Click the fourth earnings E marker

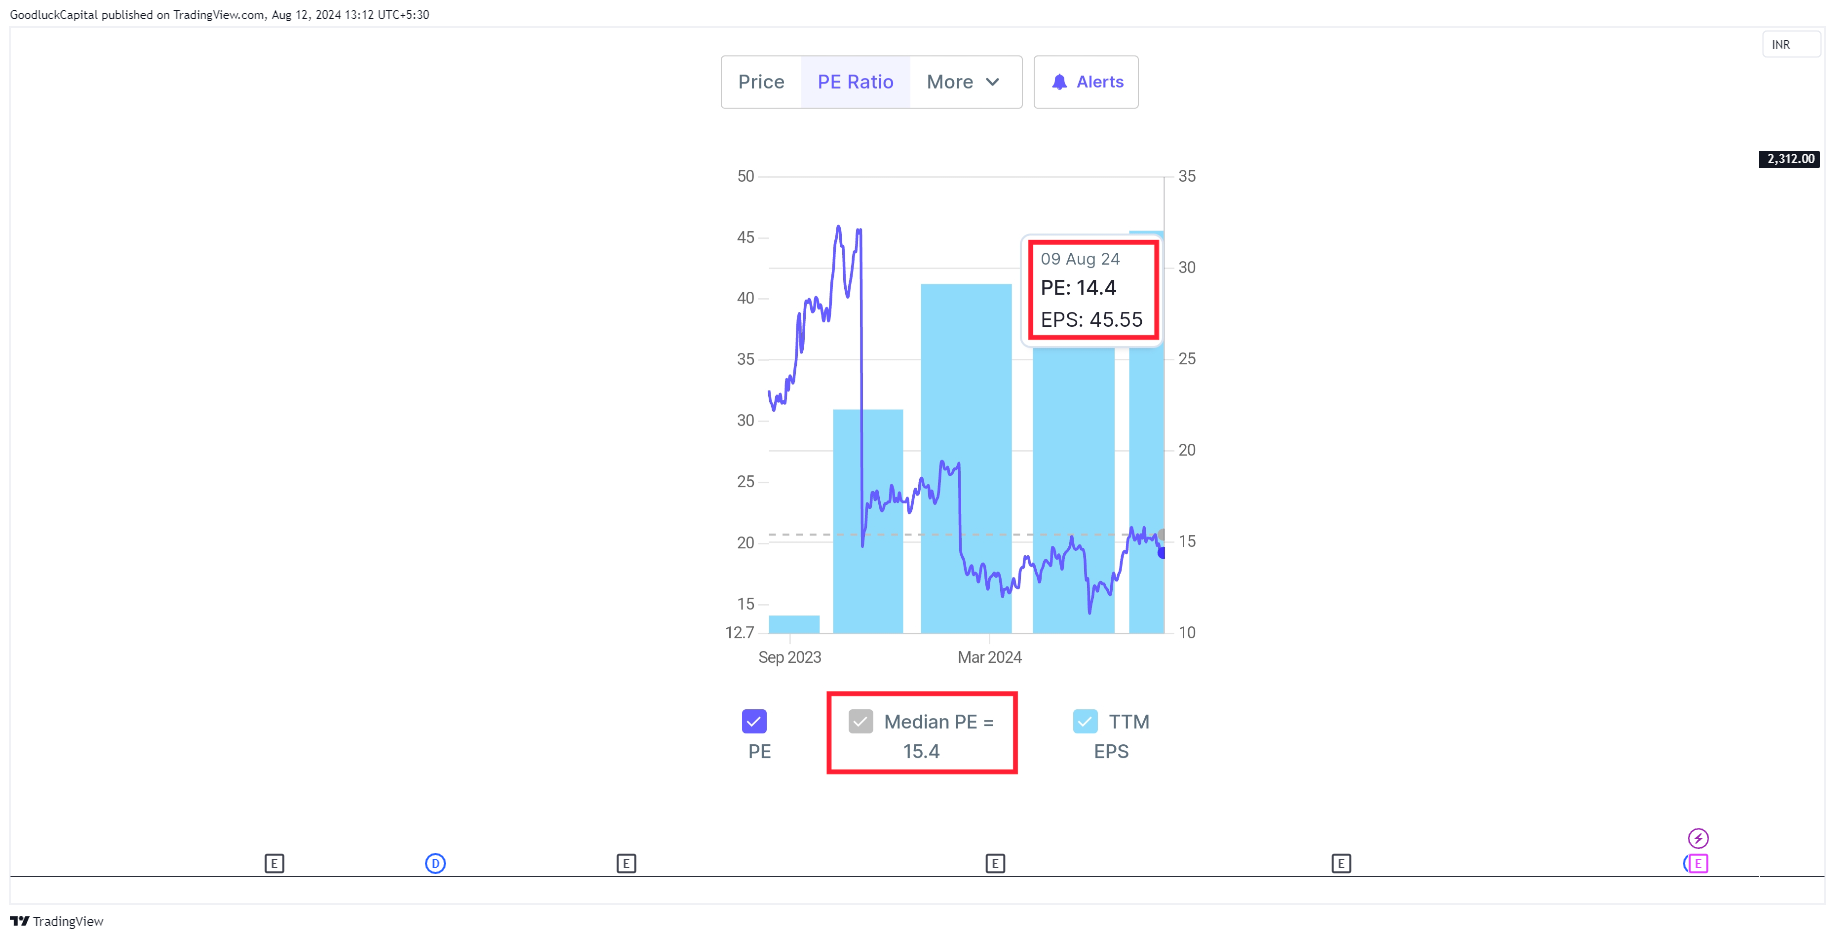[x=1341, y=863]
